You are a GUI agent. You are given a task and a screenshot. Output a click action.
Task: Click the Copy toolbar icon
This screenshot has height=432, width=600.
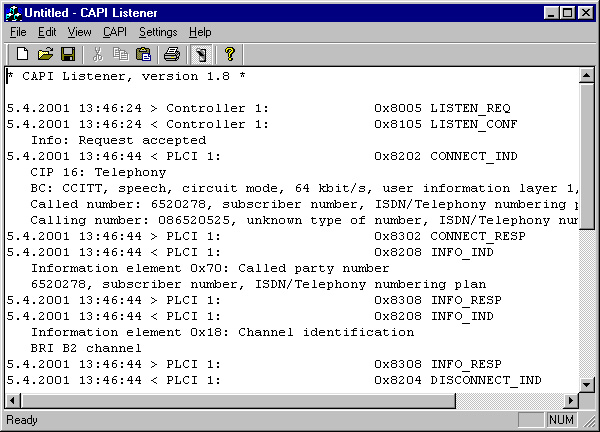121,54
